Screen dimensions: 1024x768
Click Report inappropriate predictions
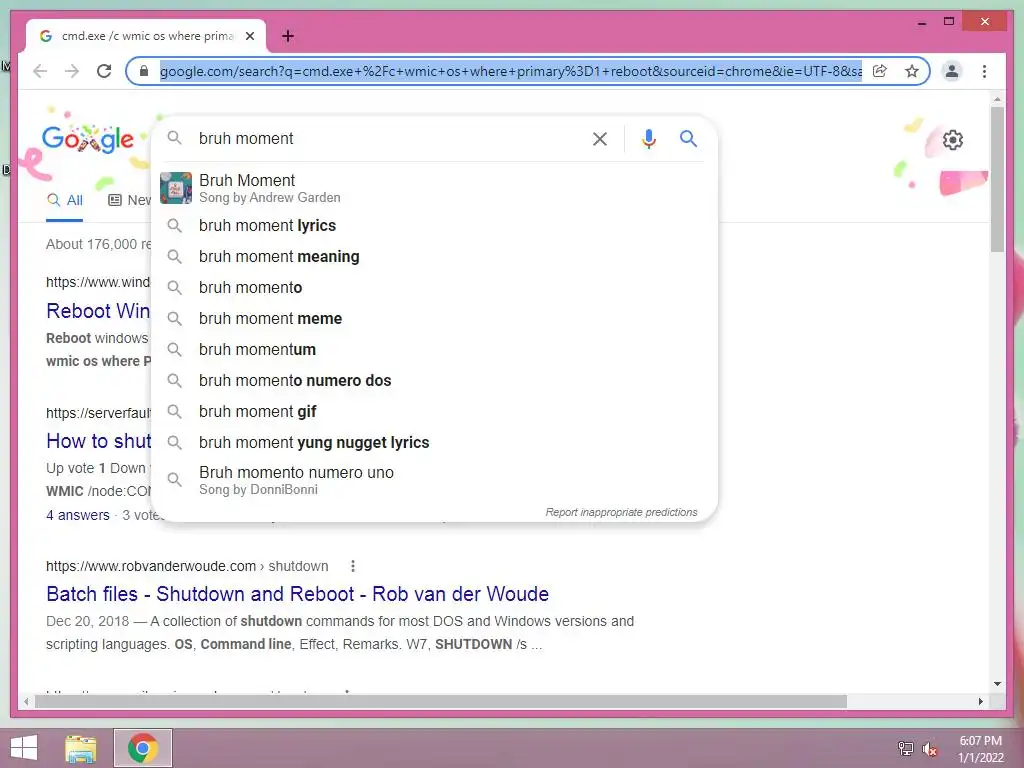621,513
